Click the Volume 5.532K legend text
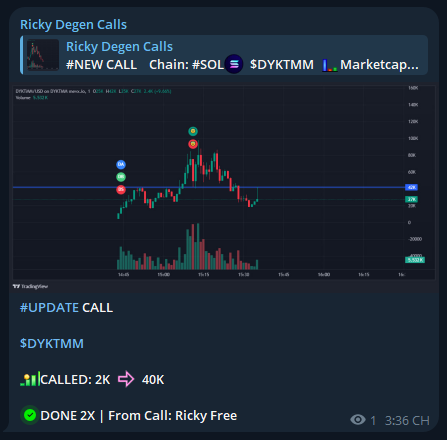The width and height of the screenshot is (447, 440). (x=32, y=98)
